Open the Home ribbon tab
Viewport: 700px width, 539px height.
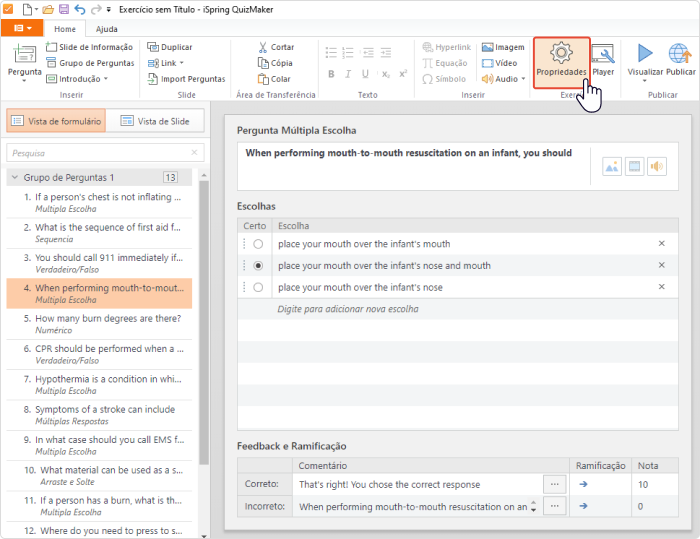65,29
